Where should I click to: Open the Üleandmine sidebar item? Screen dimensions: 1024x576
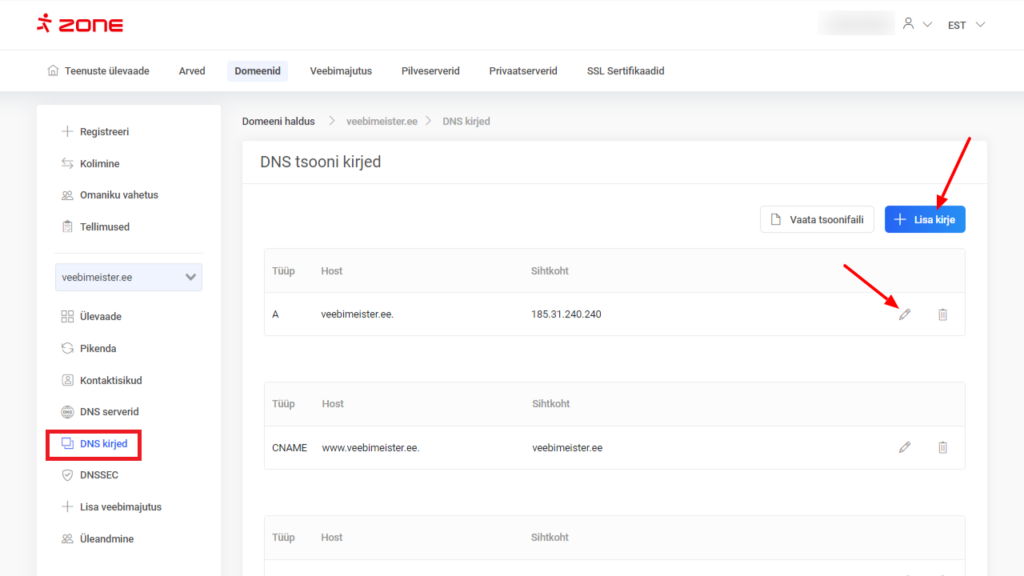click(106, 539)
